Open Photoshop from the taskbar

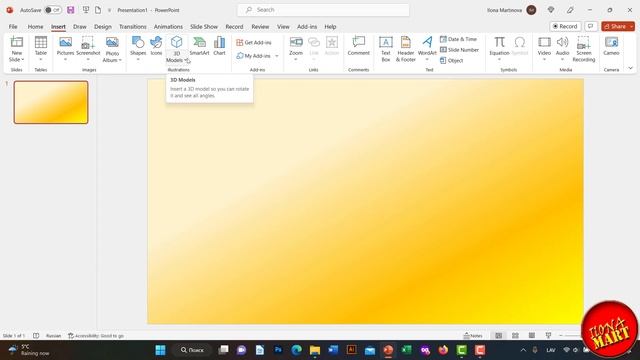point(278,350)
